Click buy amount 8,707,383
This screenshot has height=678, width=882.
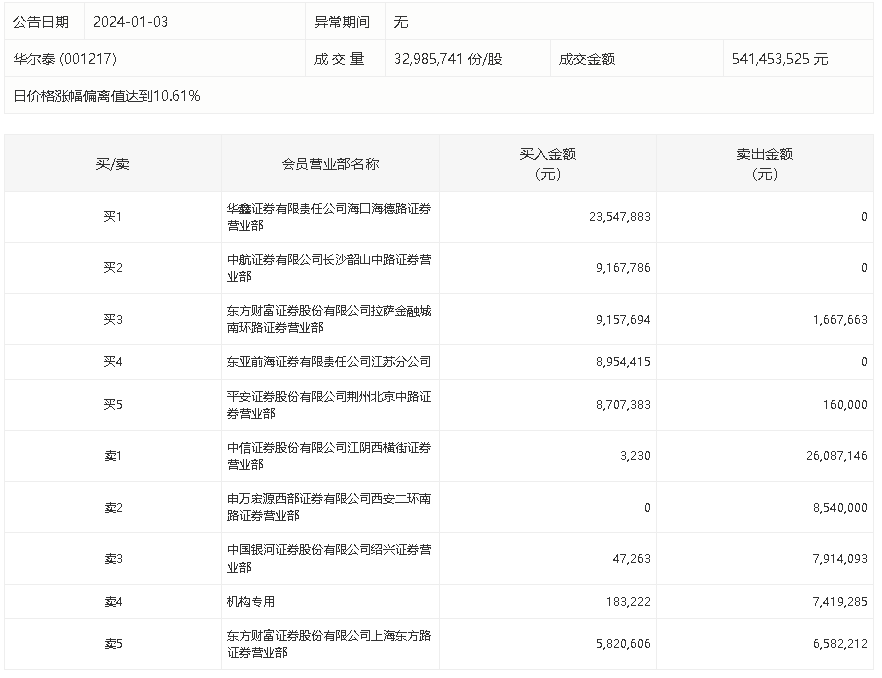pyautogui.click(x=623, y=405)
